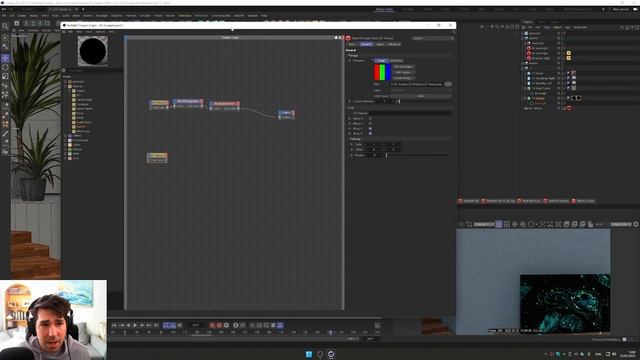Select the Animation tab under Filename
Image resolution: width=640 pixels, height=360 pixels.
(396, 60)
